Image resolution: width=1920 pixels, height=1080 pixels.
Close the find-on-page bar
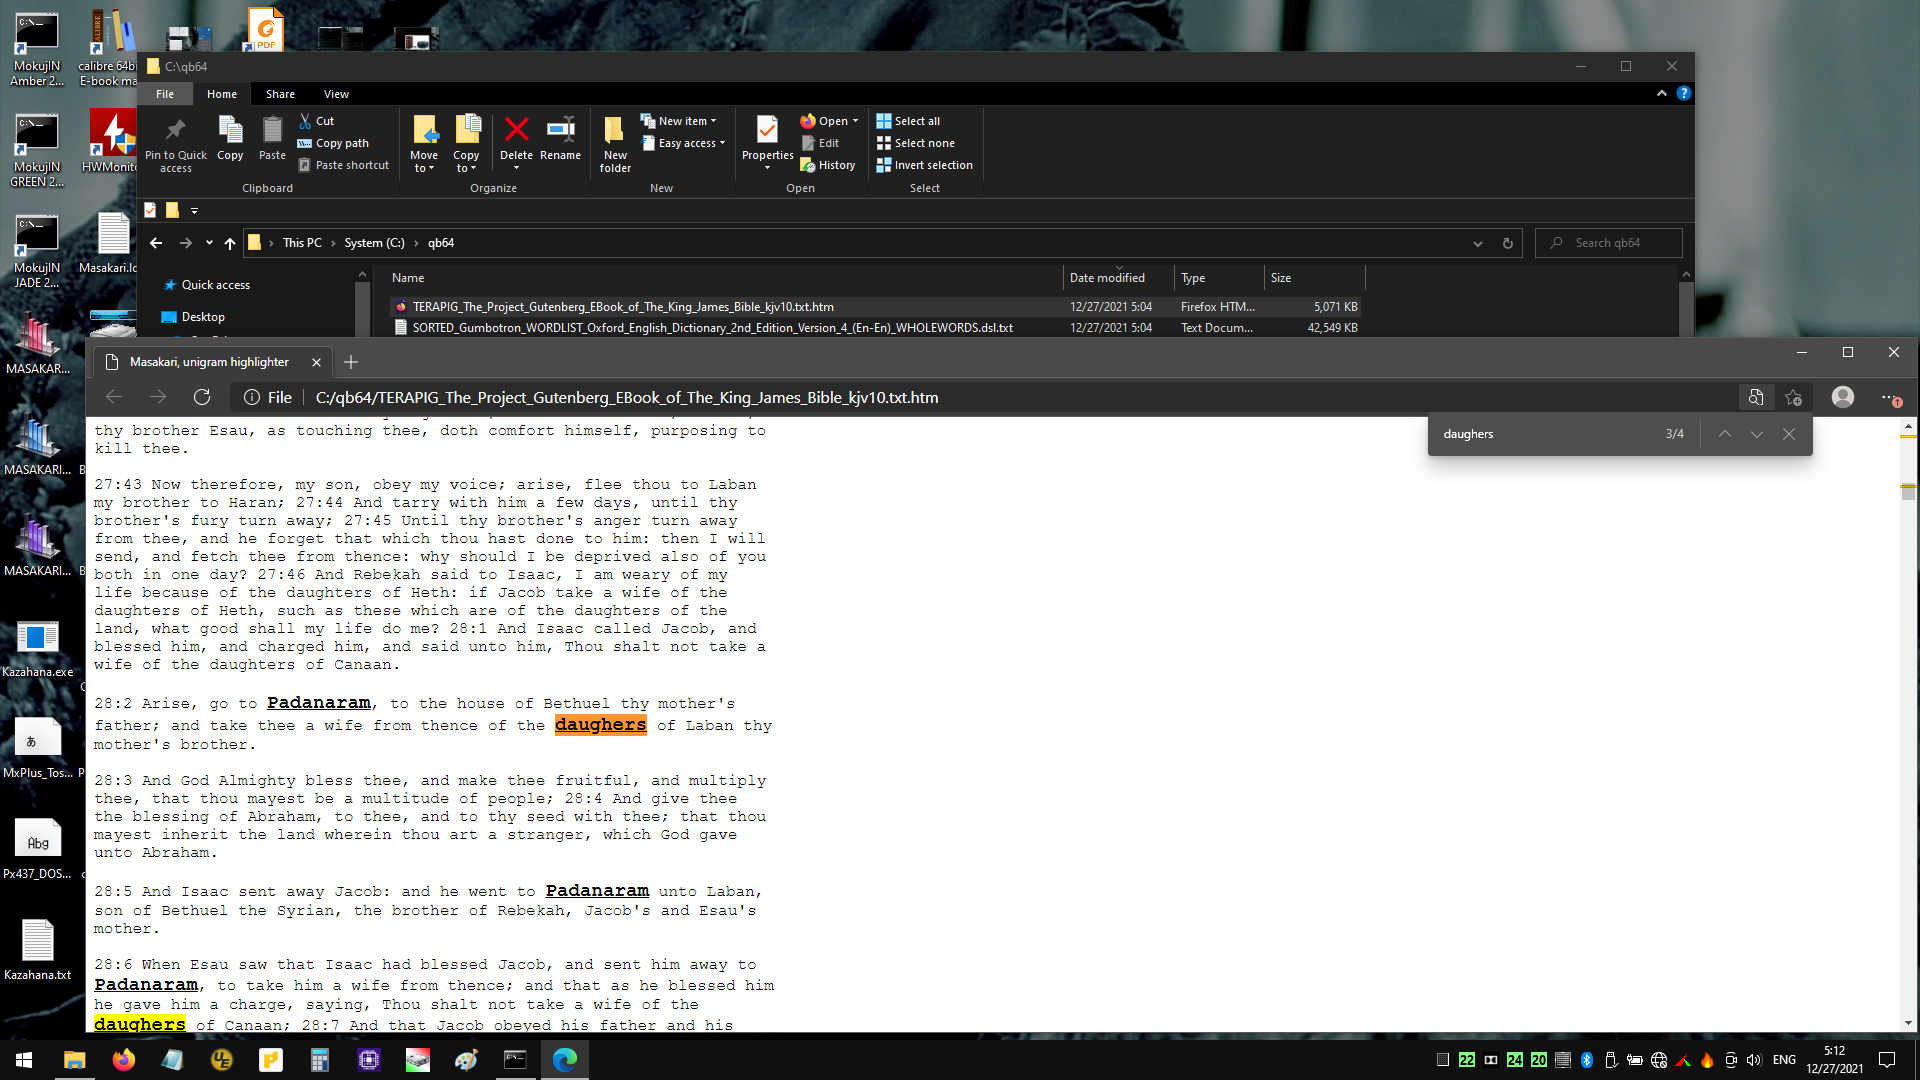pyautogui.click(x=1789, y=434)
